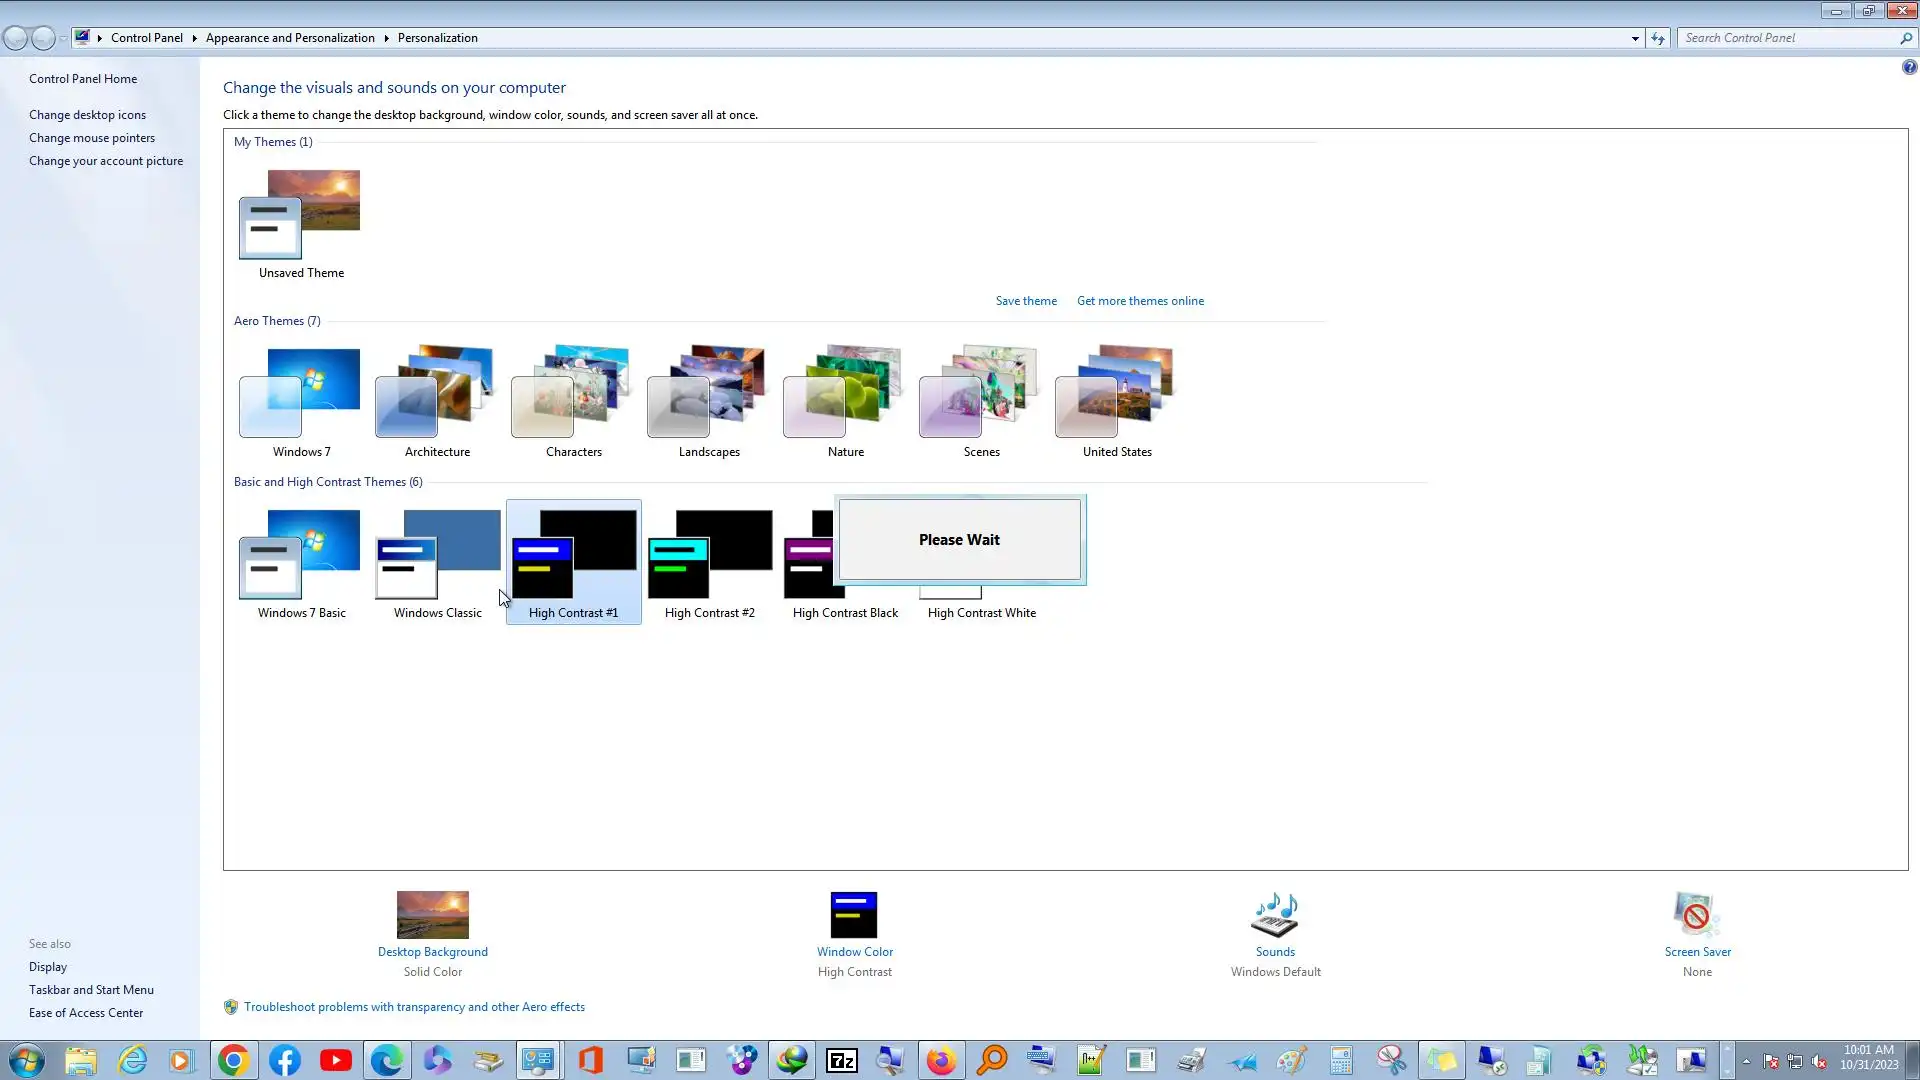This screenshot has height=1080, width=1920.
Task: Click Change mouse pointers link
Action: click(92, 138)
